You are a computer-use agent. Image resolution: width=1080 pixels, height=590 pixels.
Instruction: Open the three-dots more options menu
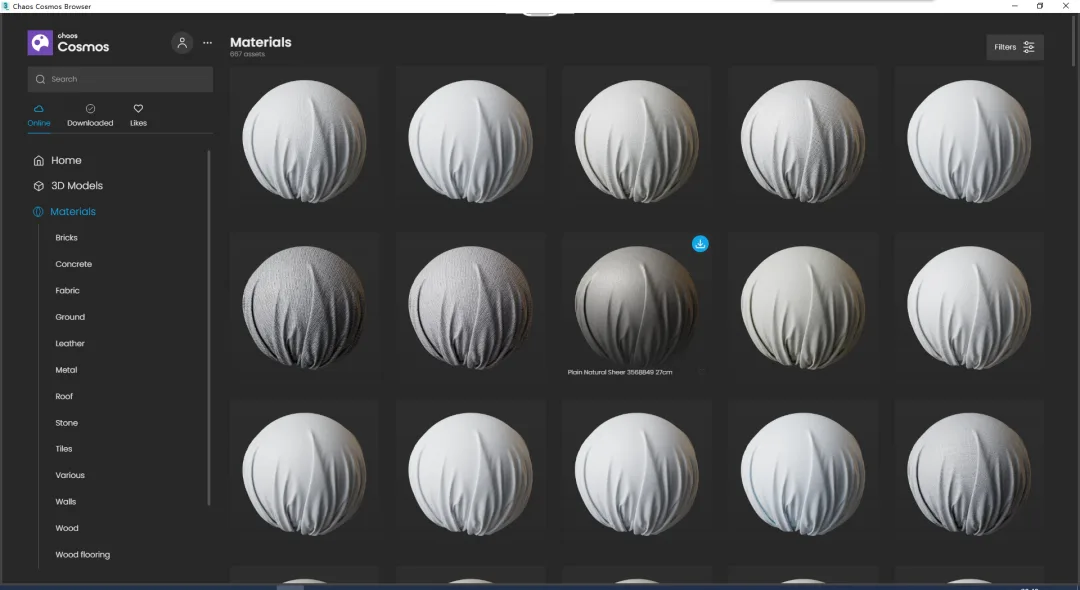[x=207, y=43]
